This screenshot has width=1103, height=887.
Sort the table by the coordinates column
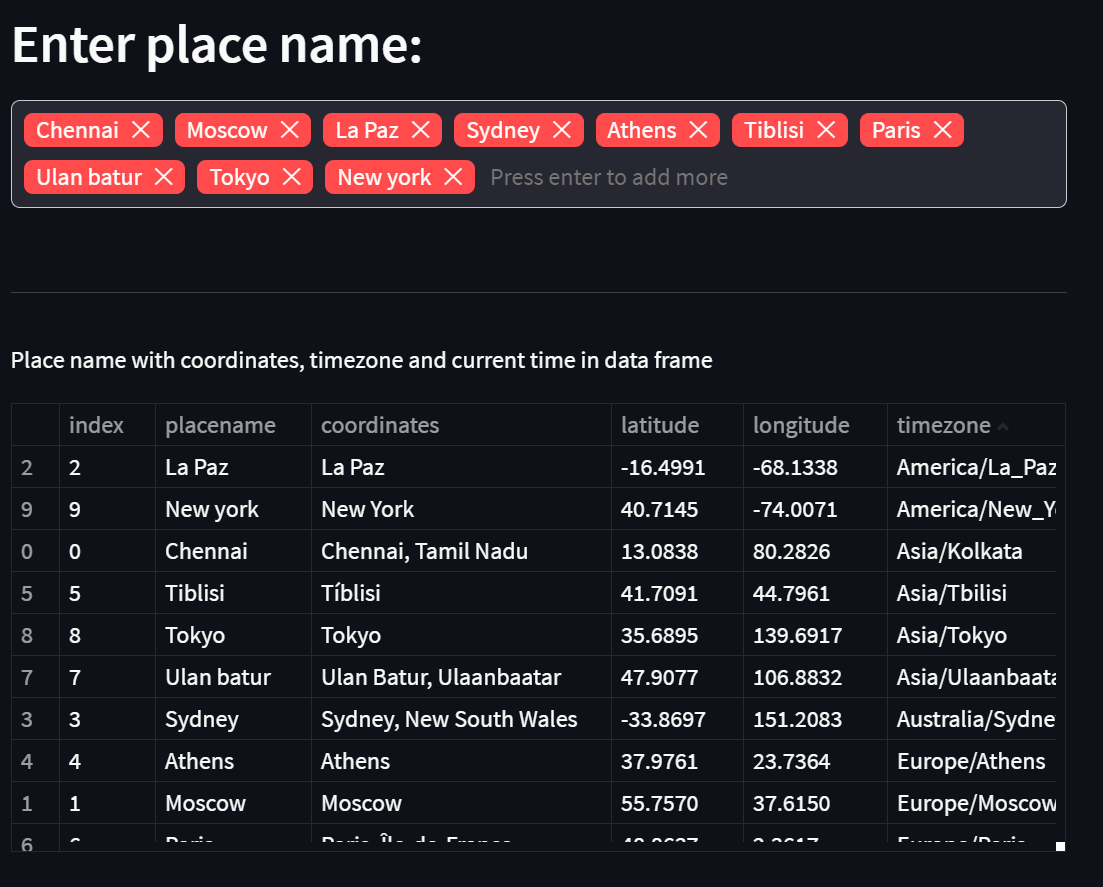pos(380,425)
